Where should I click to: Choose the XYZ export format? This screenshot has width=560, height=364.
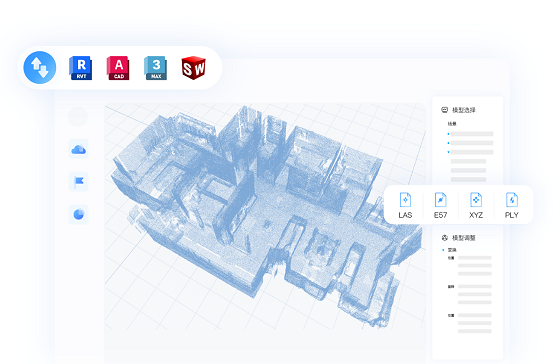[476, 205]
